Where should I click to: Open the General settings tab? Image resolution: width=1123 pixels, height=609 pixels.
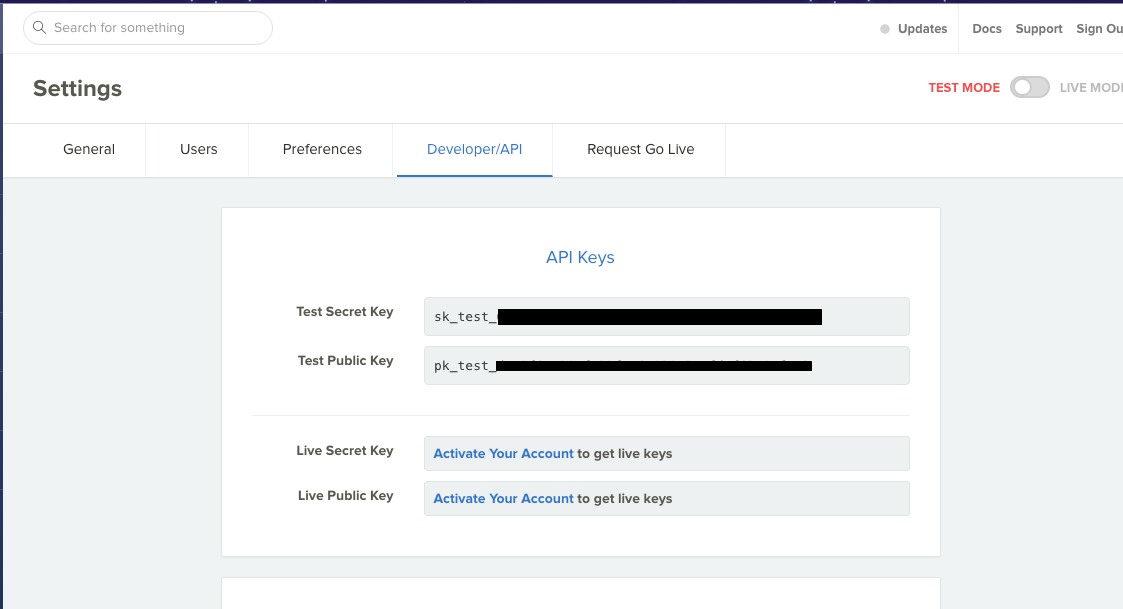[x=88, y=149]
